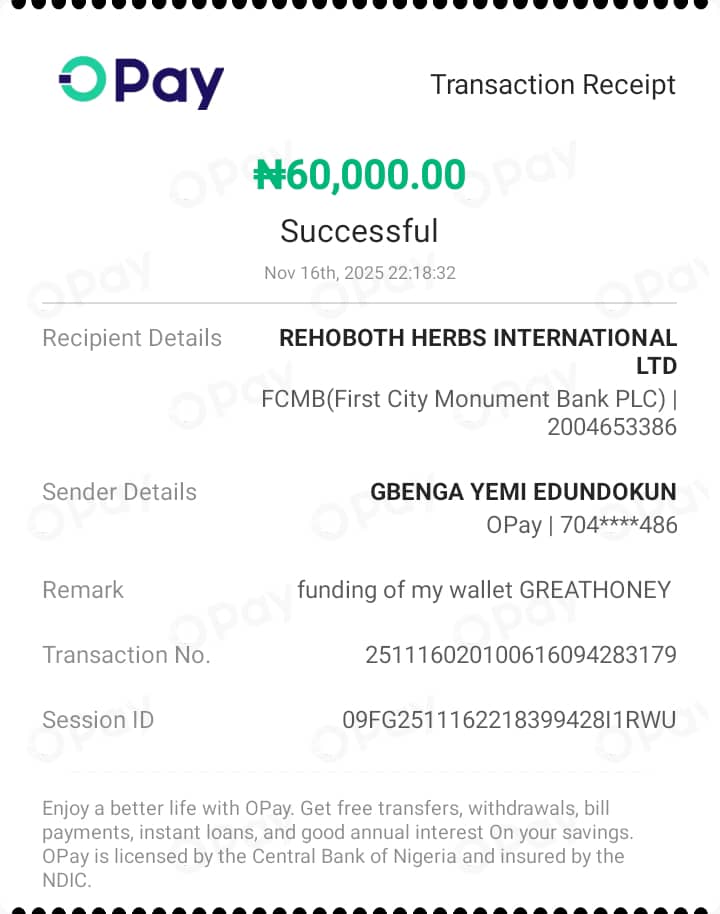
Task: Click the dark blue "Pay" wordmark
Action: click(x=168, y=83)
